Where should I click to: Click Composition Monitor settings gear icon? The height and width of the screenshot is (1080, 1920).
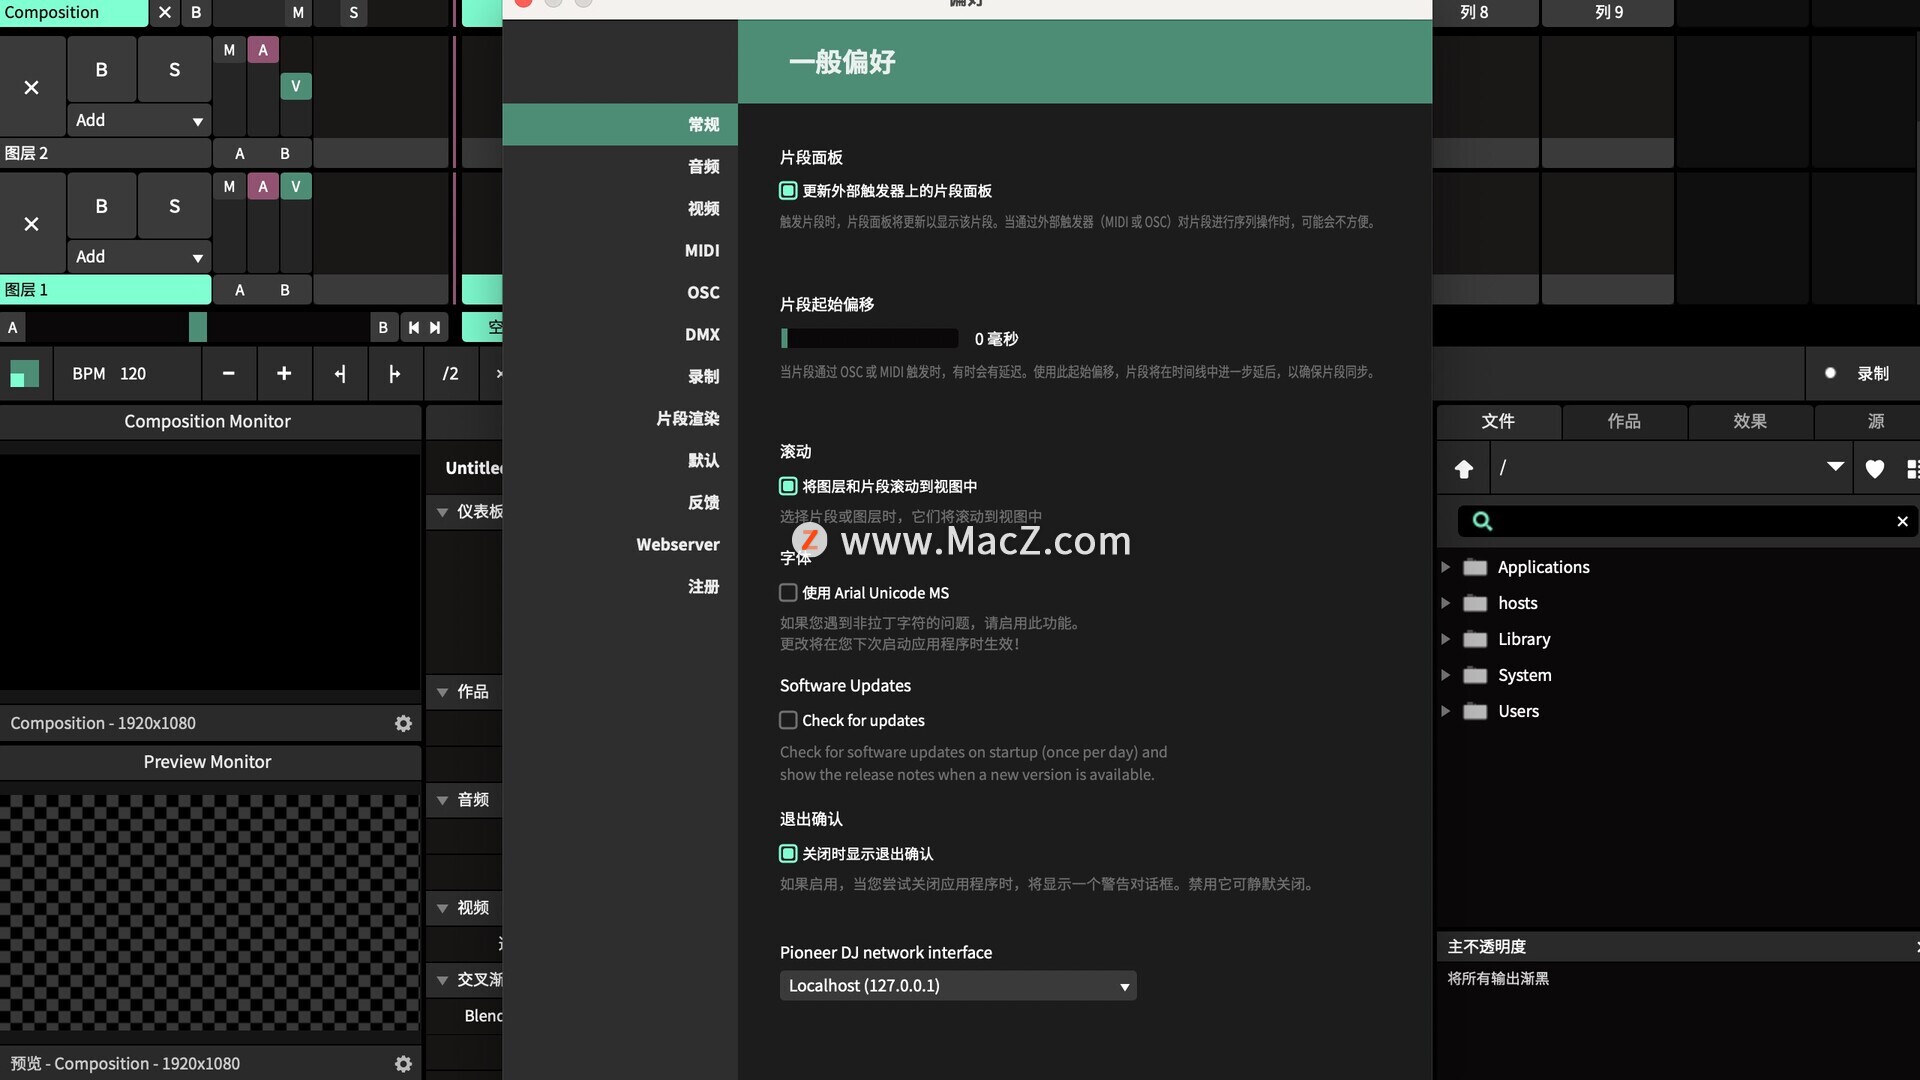pos(403,723)
